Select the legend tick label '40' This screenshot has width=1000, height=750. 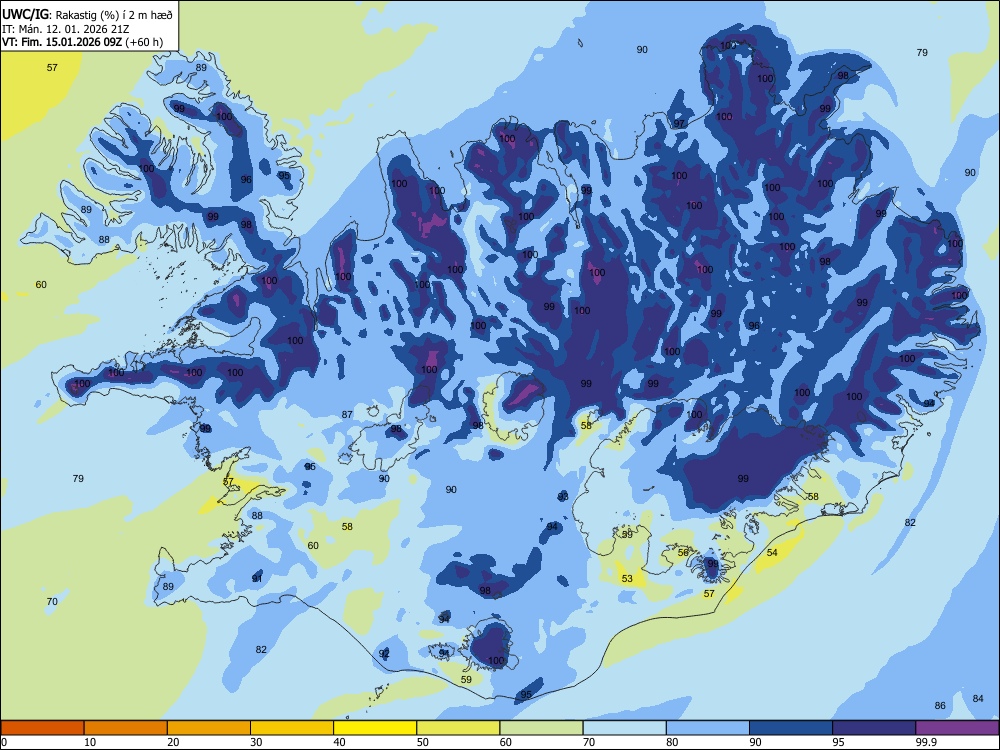tap(339, 742)
